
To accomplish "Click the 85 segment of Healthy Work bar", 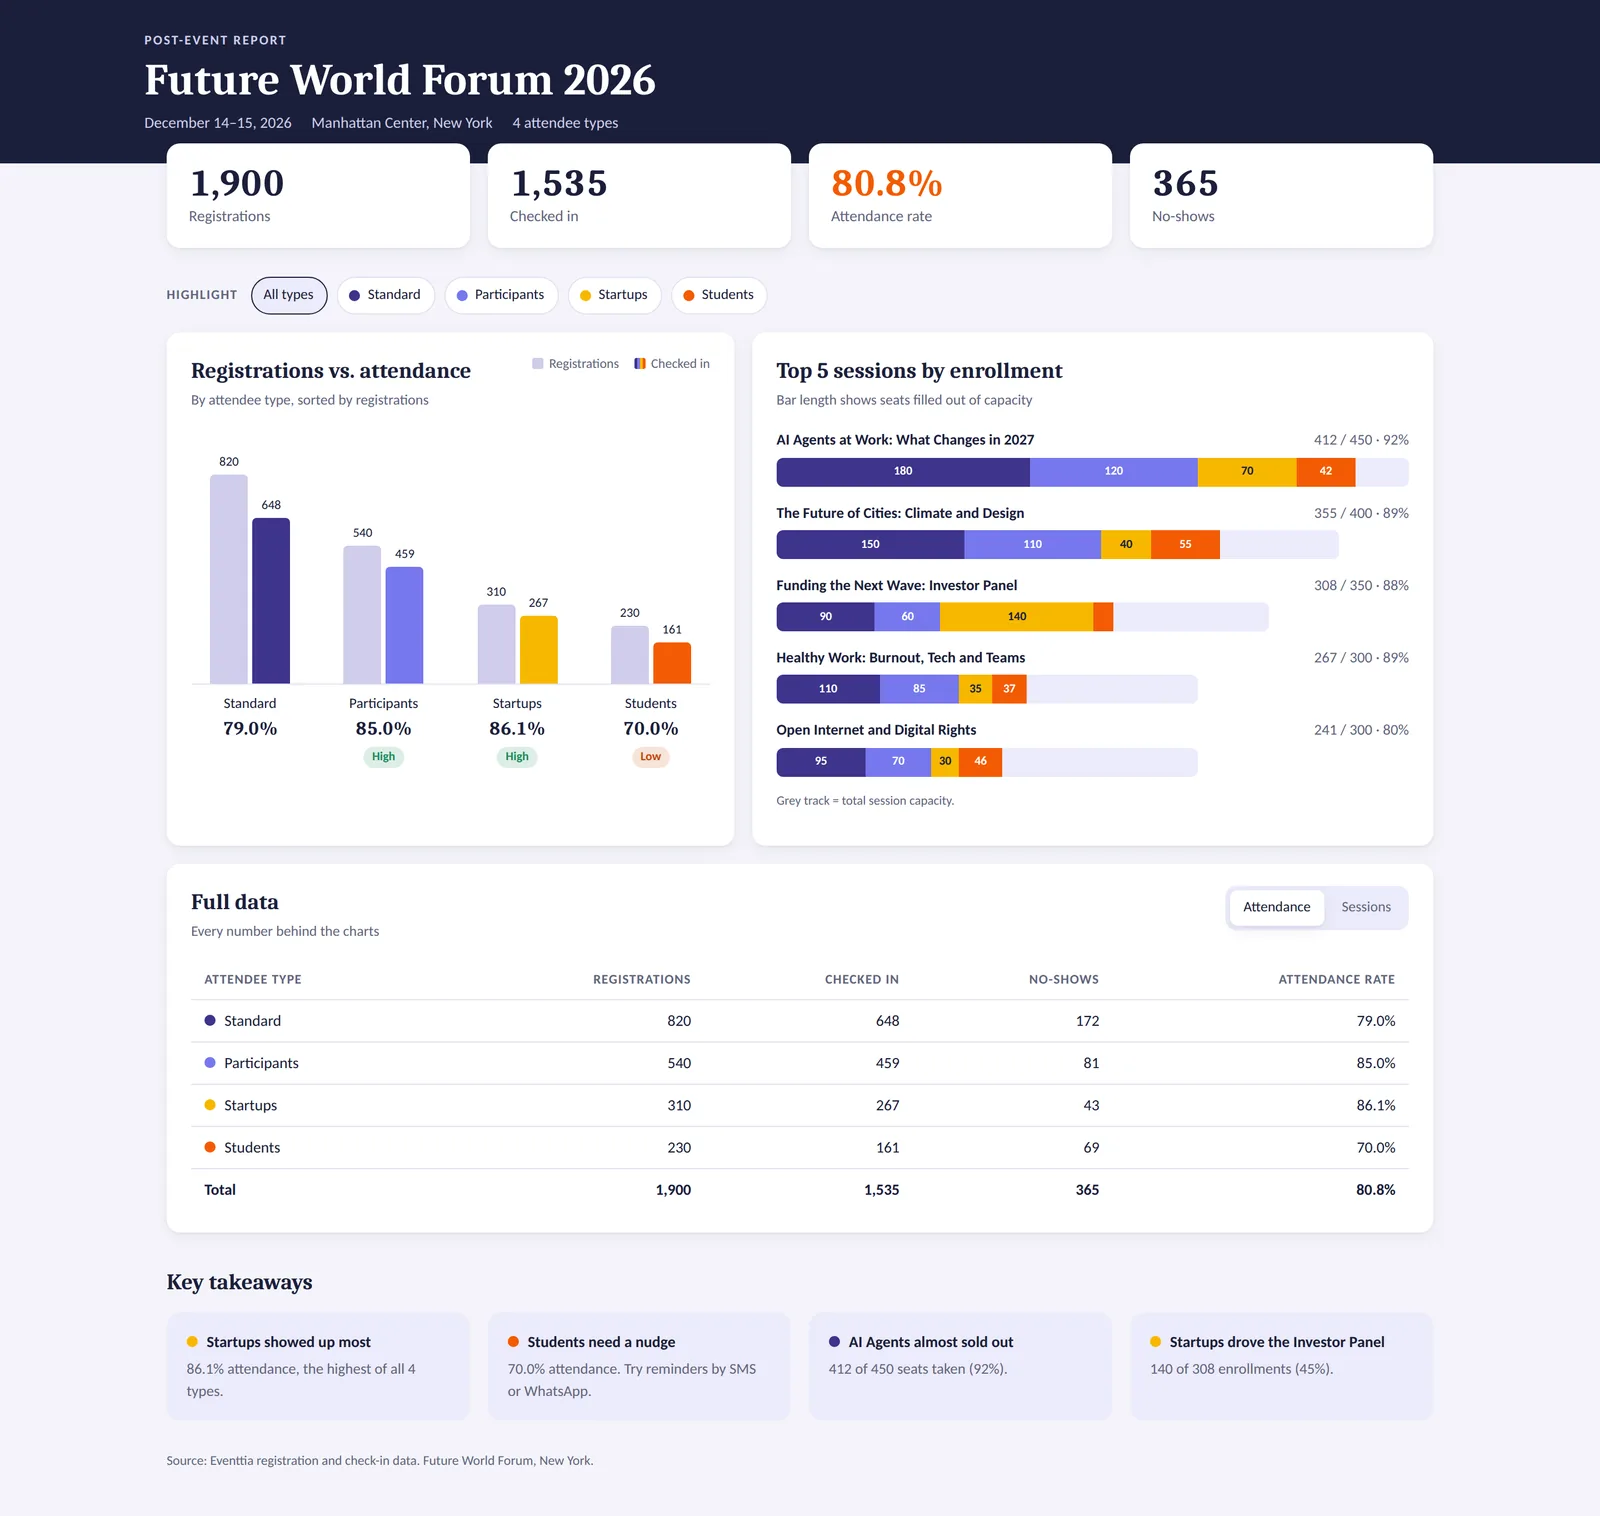I will 919,689.
